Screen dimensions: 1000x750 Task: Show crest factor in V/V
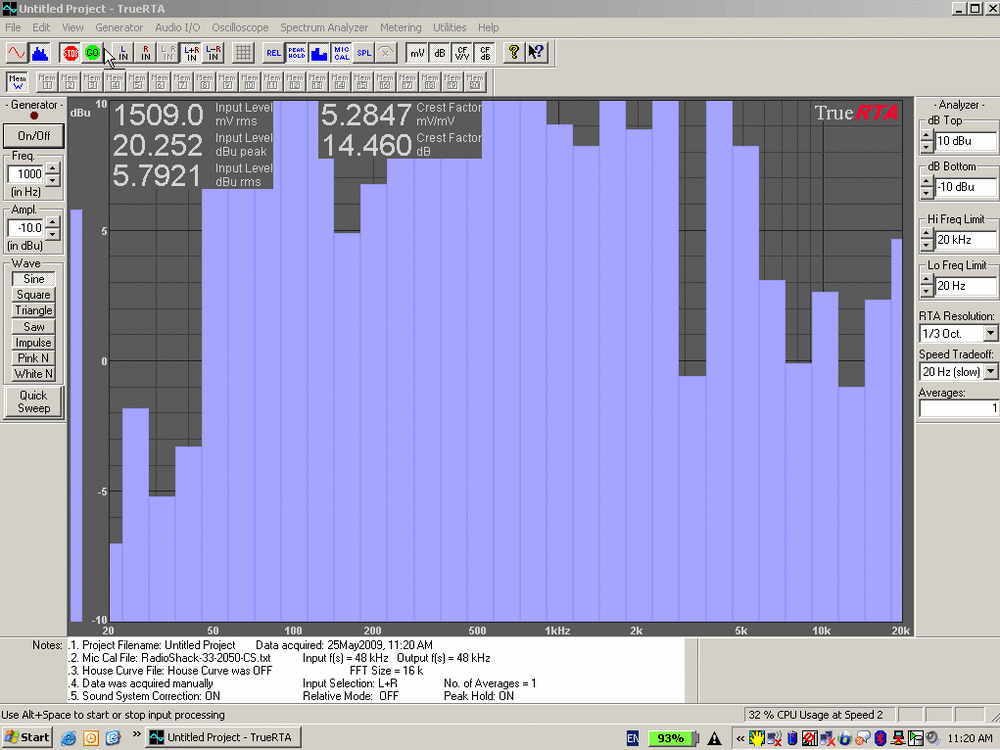(x=462, y=53)
